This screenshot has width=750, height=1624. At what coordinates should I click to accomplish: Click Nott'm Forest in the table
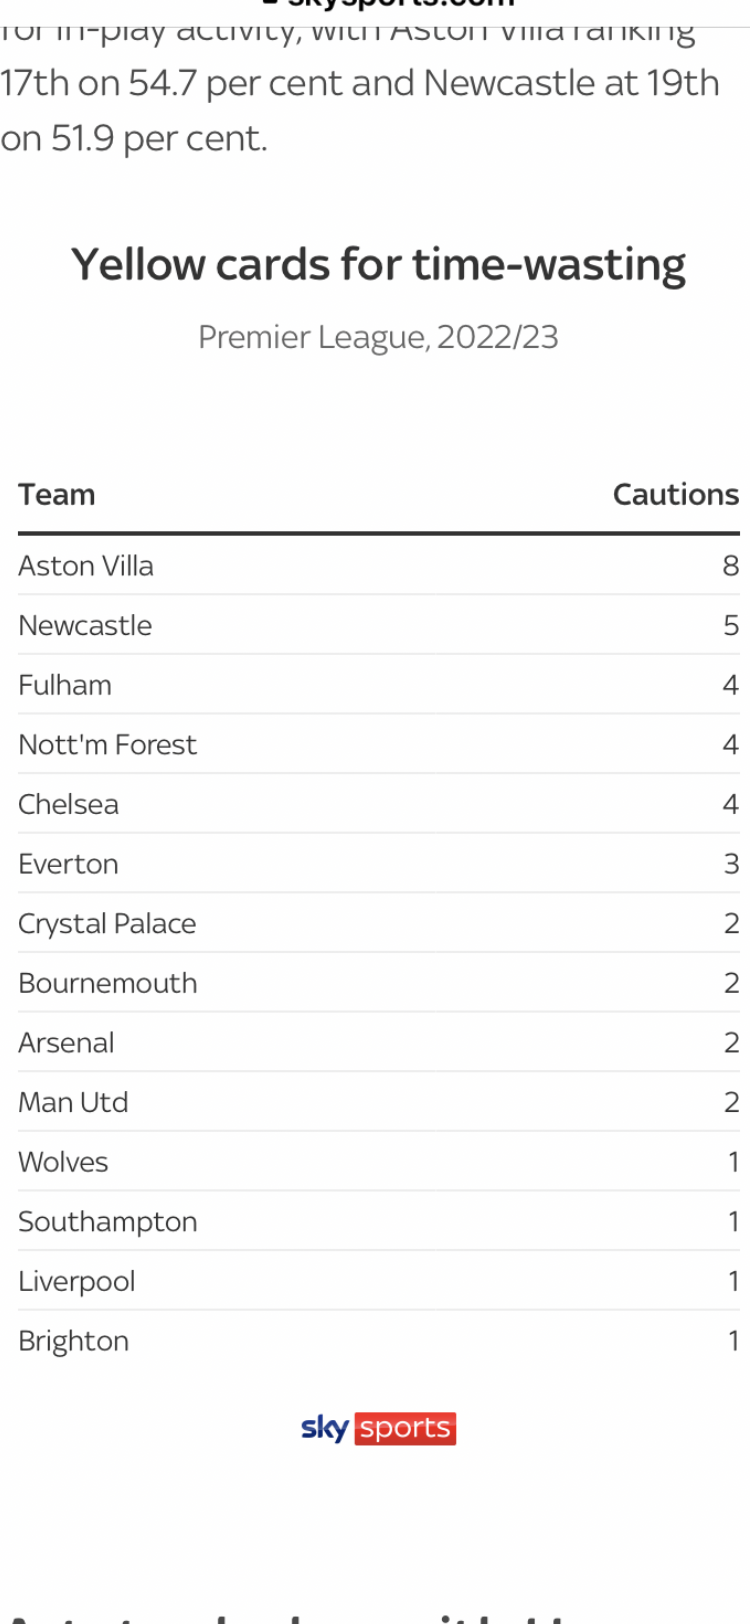point(107,744)
